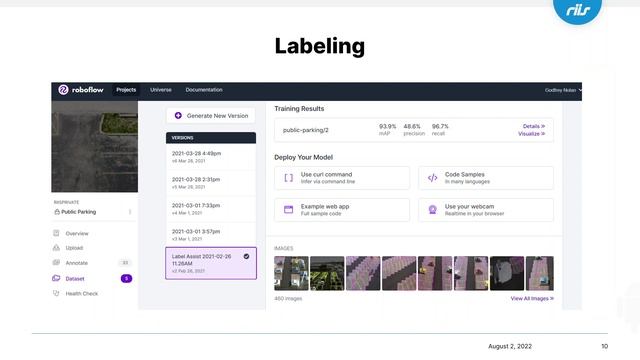Open the fourth dataset image thumbnail
This screenshot has width=640, height=360.
(399, 273)
